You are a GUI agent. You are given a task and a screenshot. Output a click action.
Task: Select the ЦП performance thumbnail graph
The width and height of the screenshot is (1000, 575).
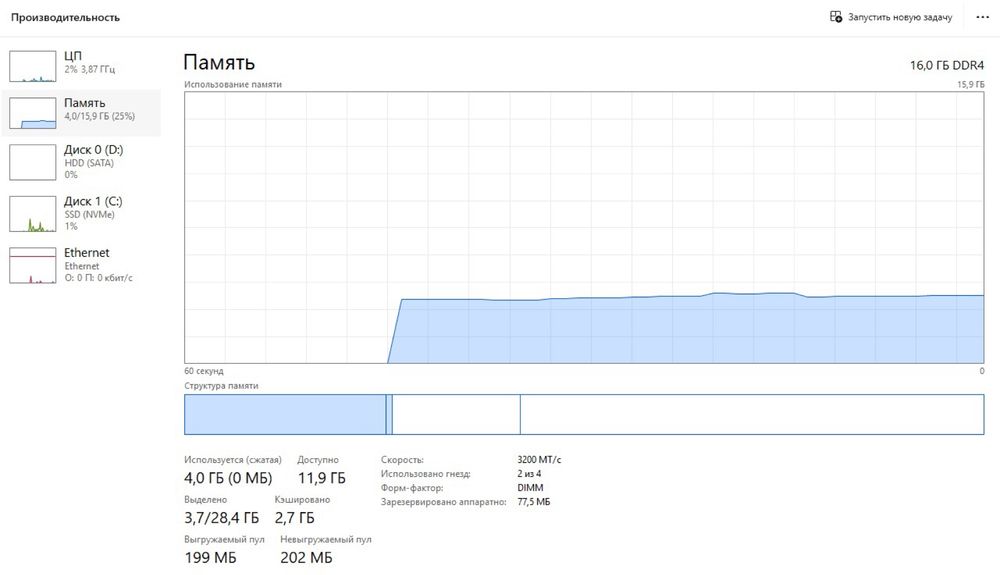tap(33, 66)
